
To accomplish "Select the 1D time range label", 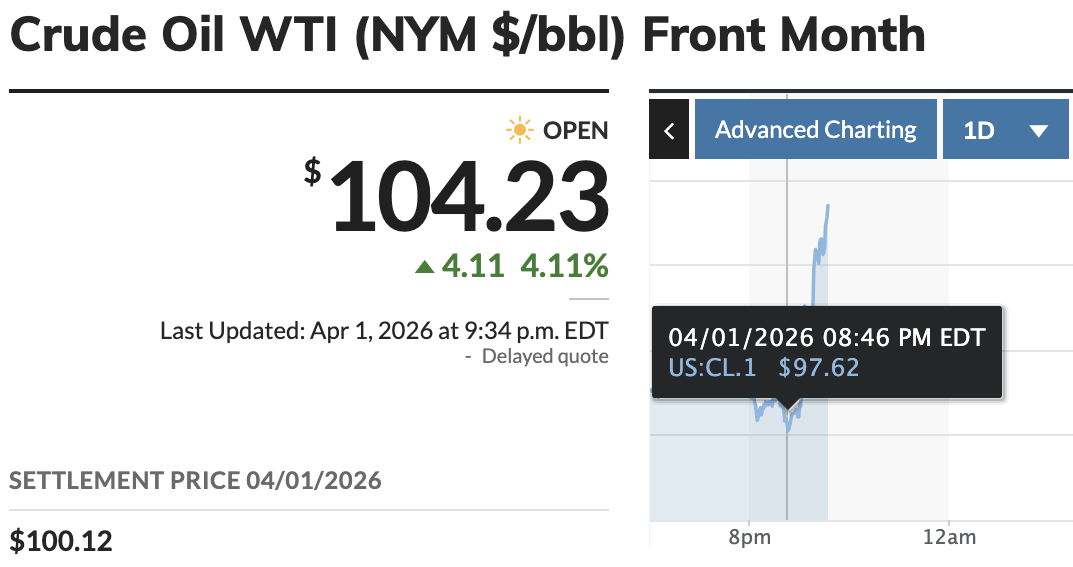I will [978, 130].
